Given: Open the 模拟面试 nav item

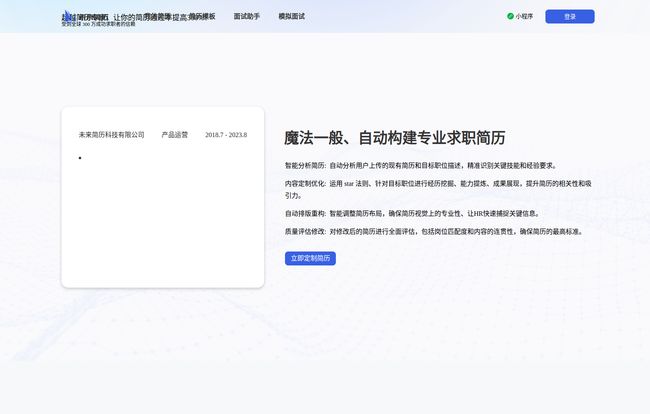Looking at the screenshot, I should [291, 16].
